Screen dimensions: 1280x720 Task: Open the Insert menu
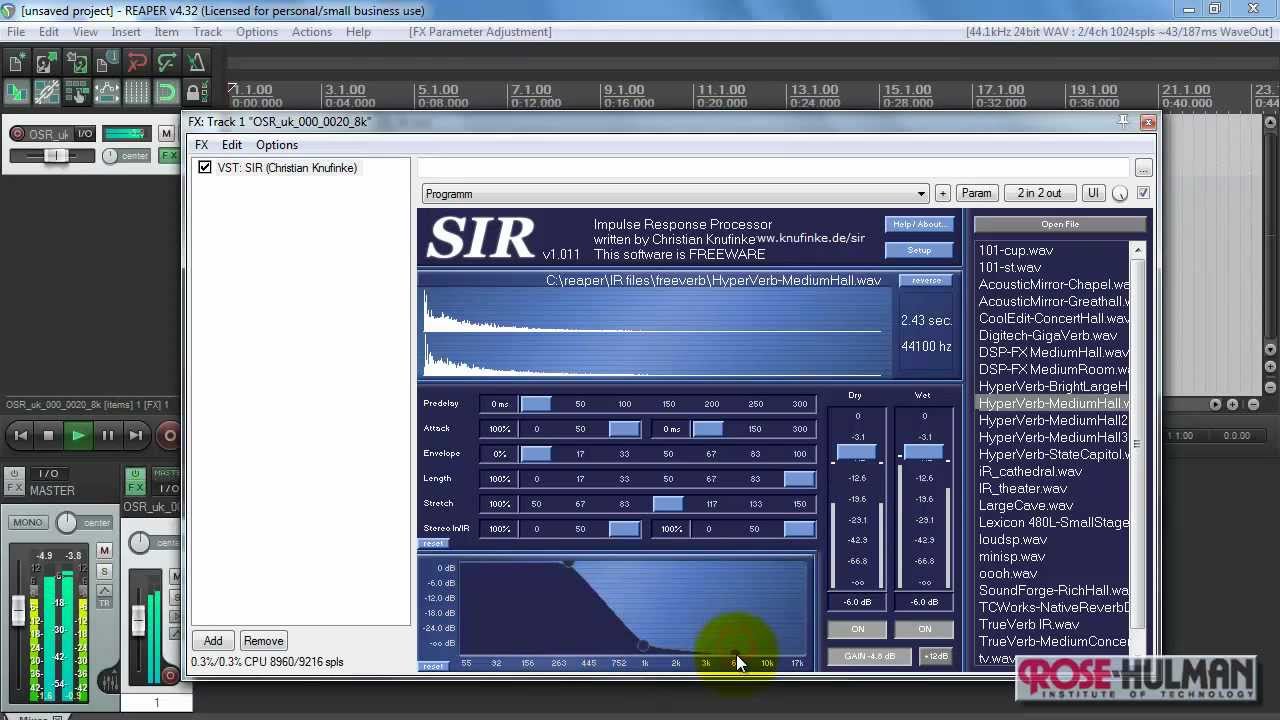tap(126, 31)
